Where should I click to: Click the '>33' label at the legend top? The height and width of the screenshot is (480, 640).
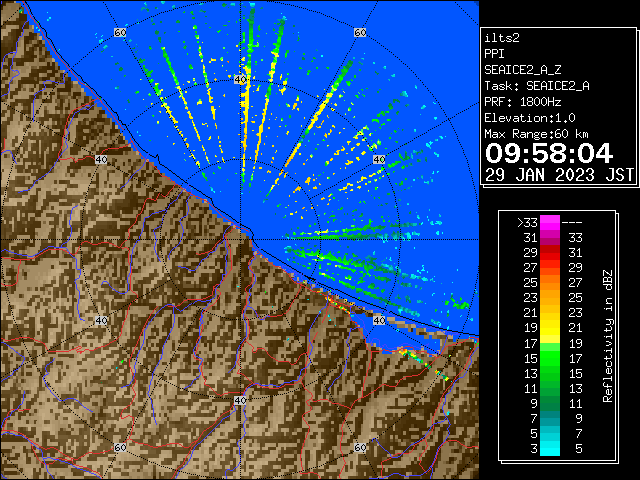tap(527, 223)
